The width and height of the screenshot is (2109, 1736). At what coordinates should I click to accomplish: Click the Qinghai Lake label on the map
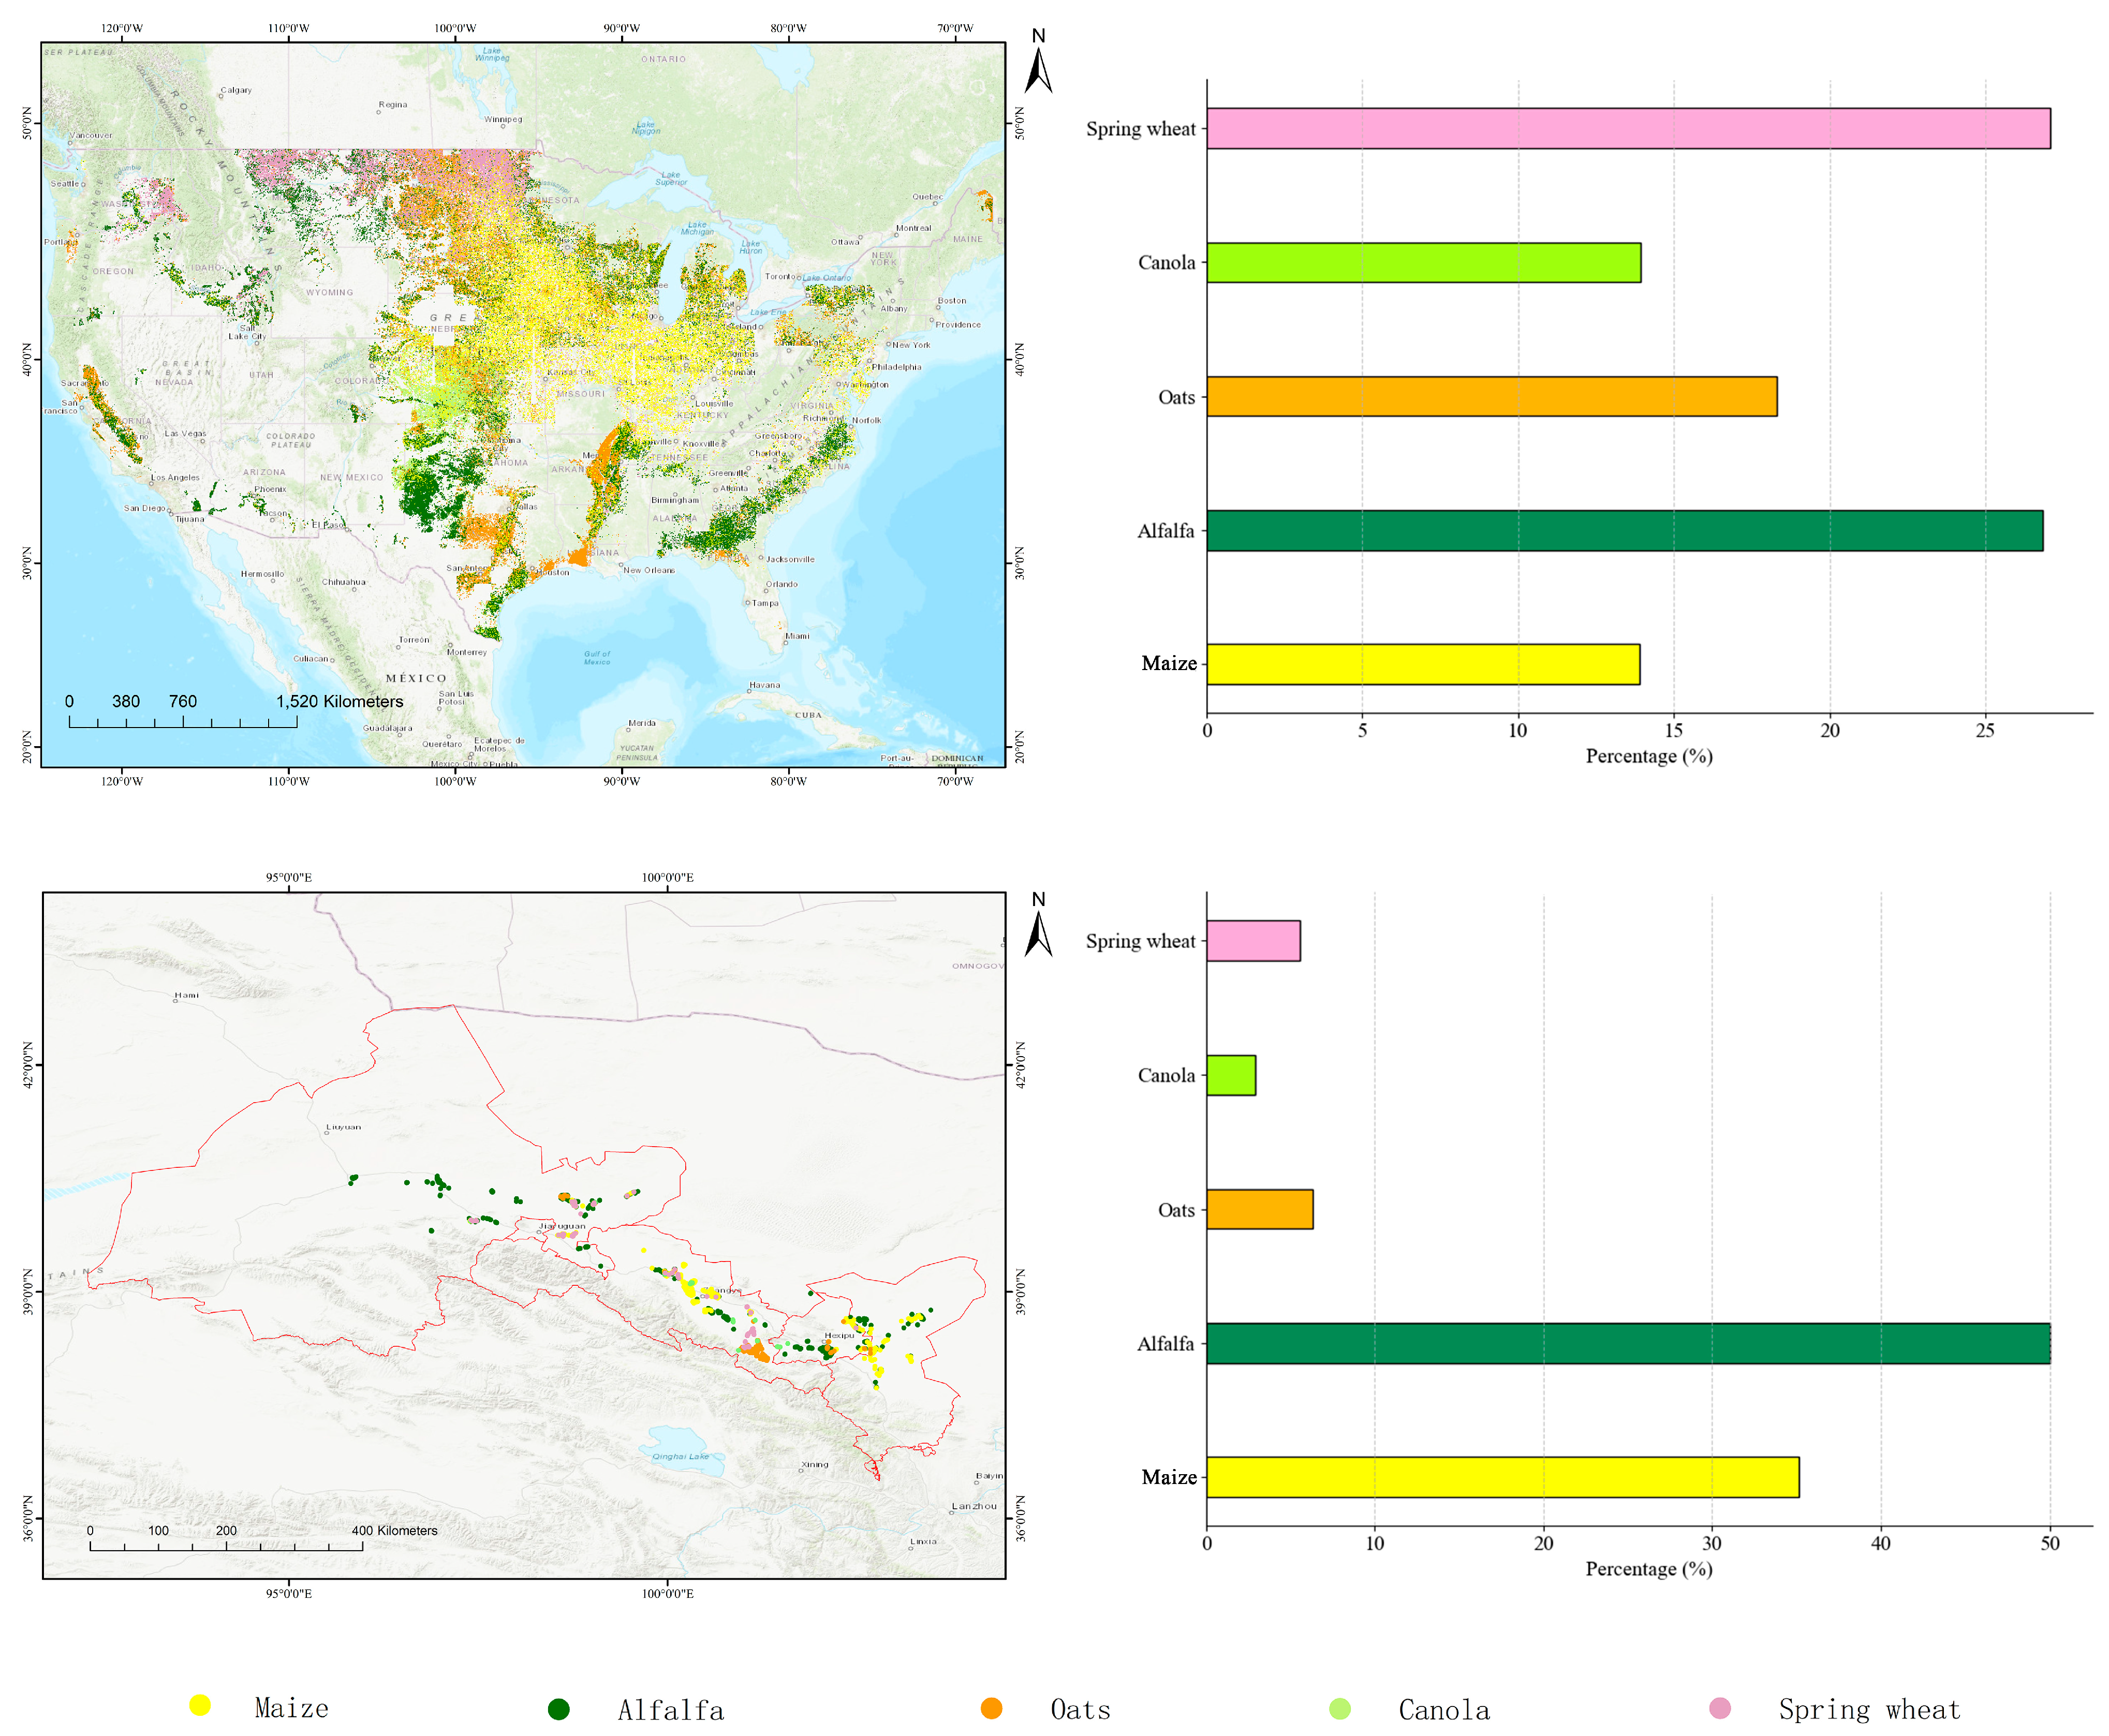point(680,1456)
